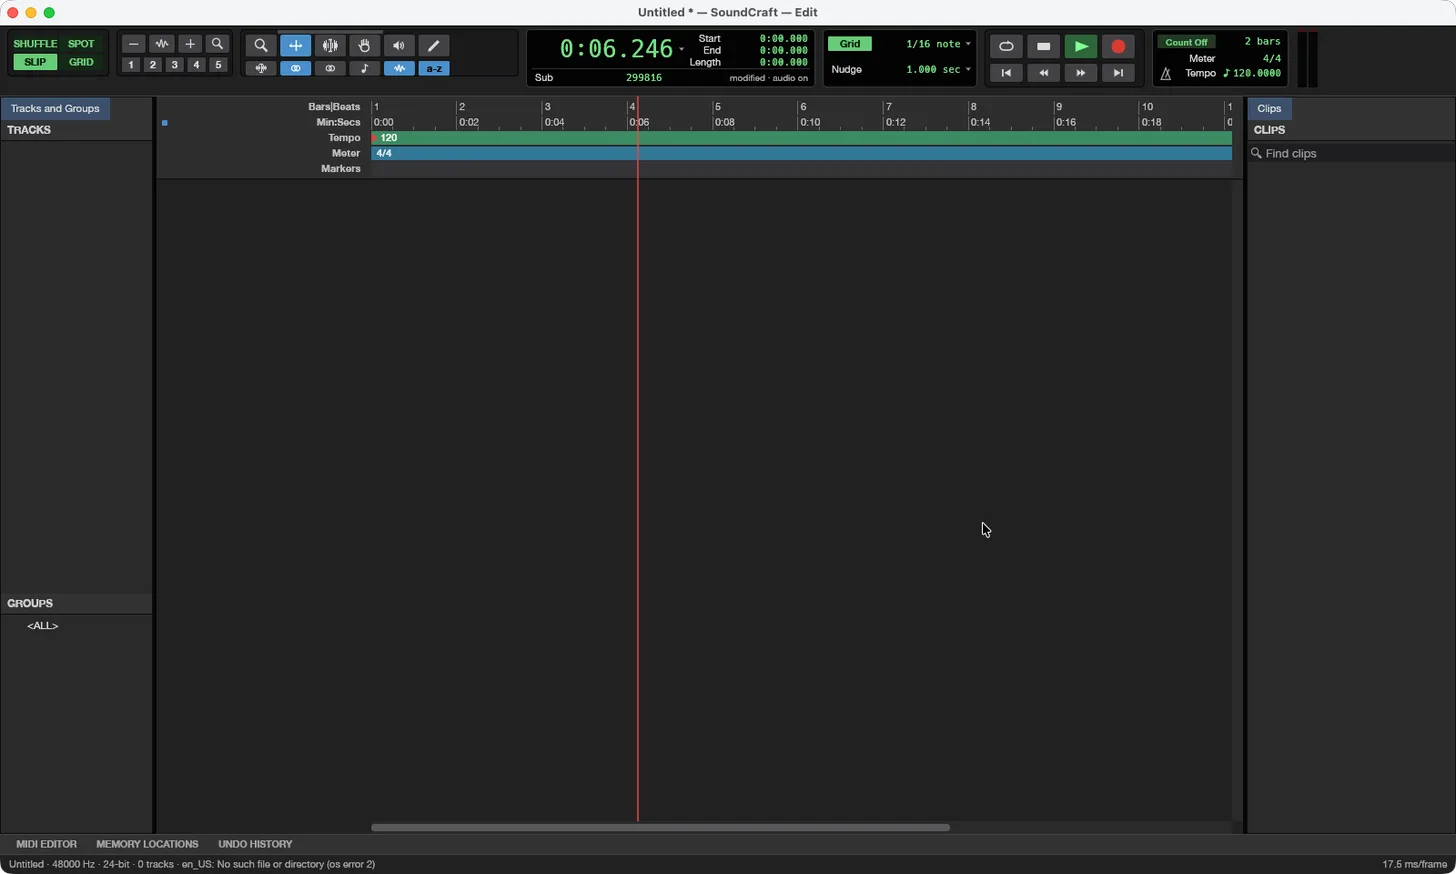
Task: Click the Fast Forward transport button
Action: click(x=1081, y=73)
